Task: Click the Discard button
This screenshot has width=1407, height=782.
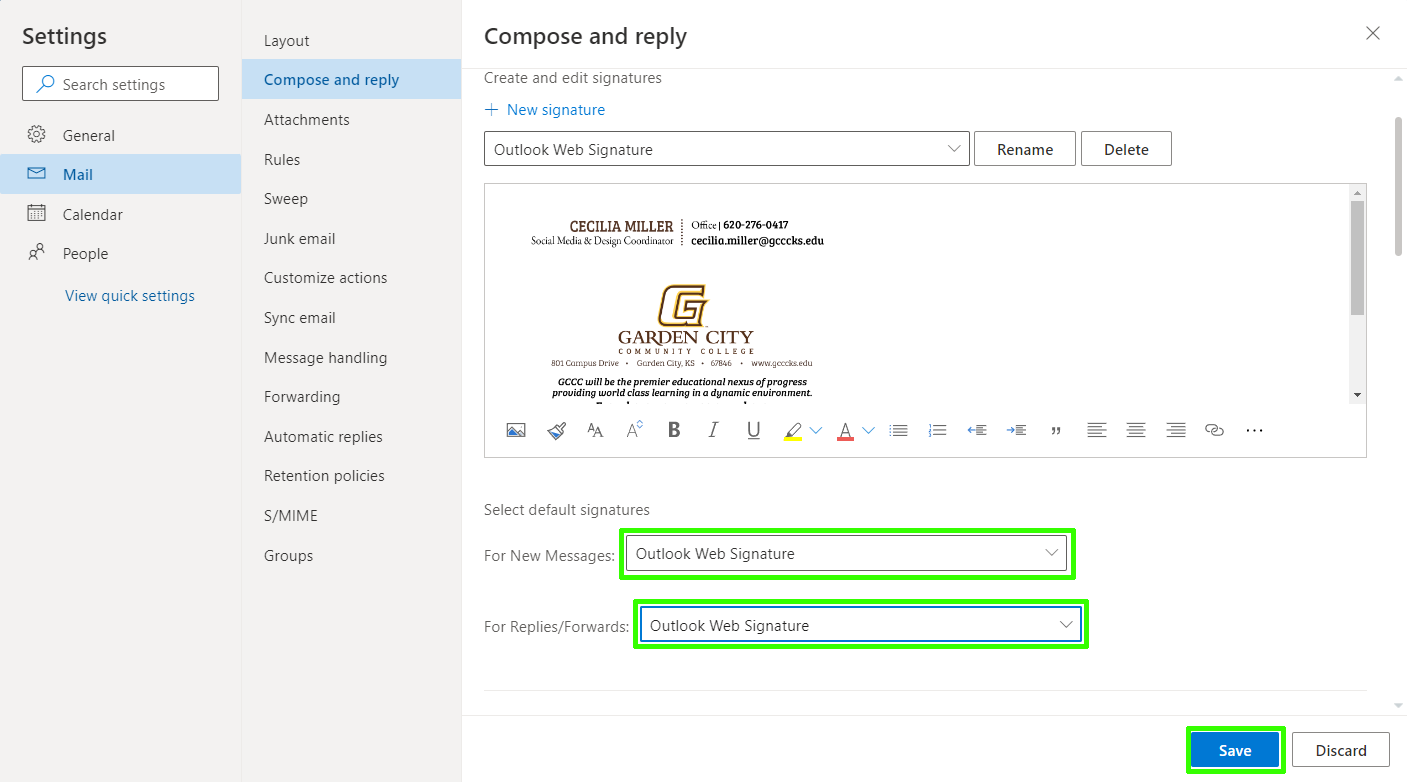Action: [1341, 750]
